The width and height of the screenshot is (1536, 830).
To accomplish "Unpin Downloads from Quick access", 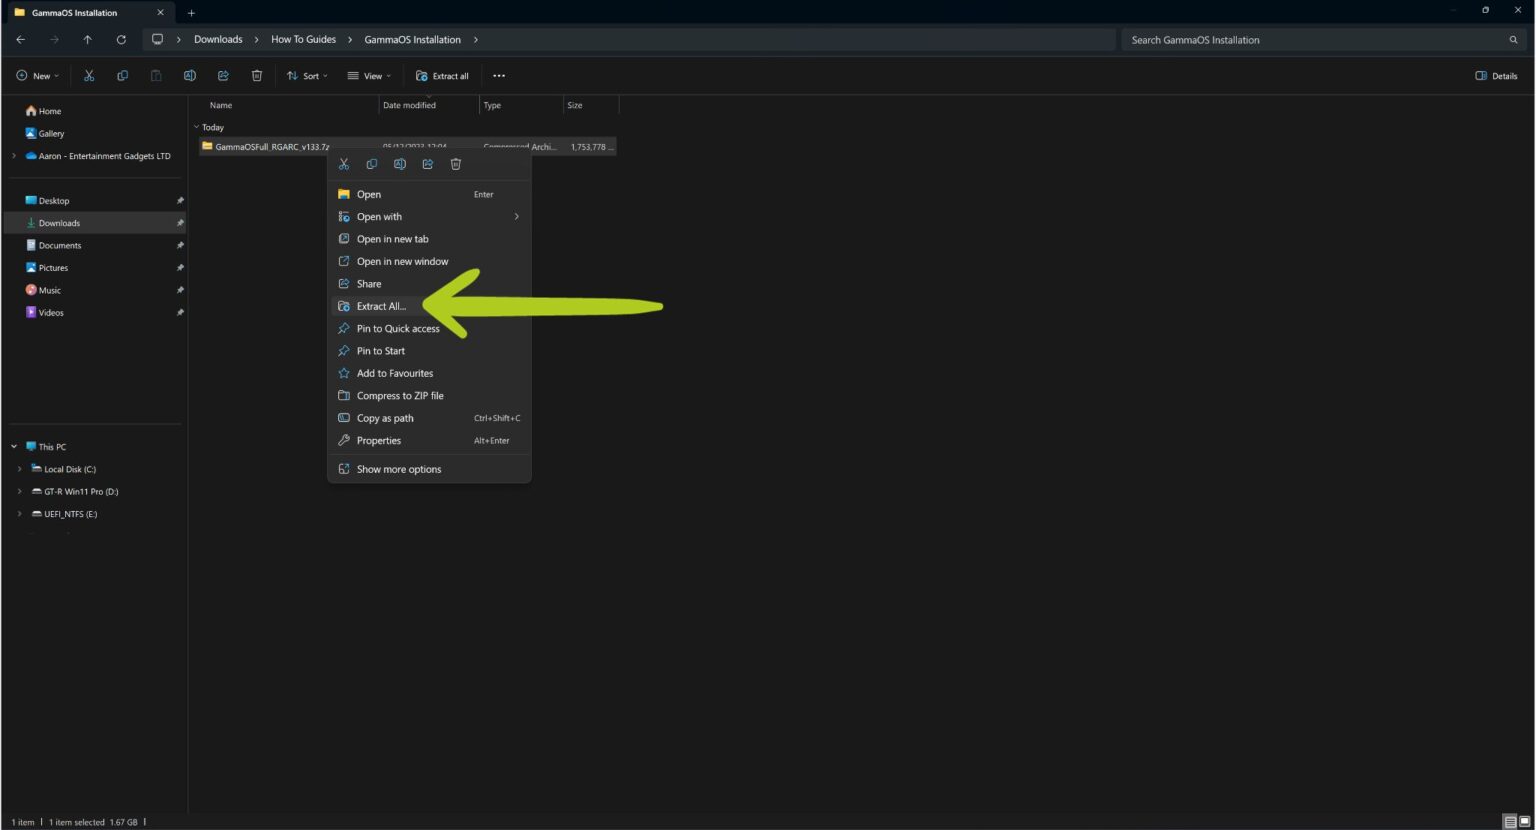I will (181, 222).
